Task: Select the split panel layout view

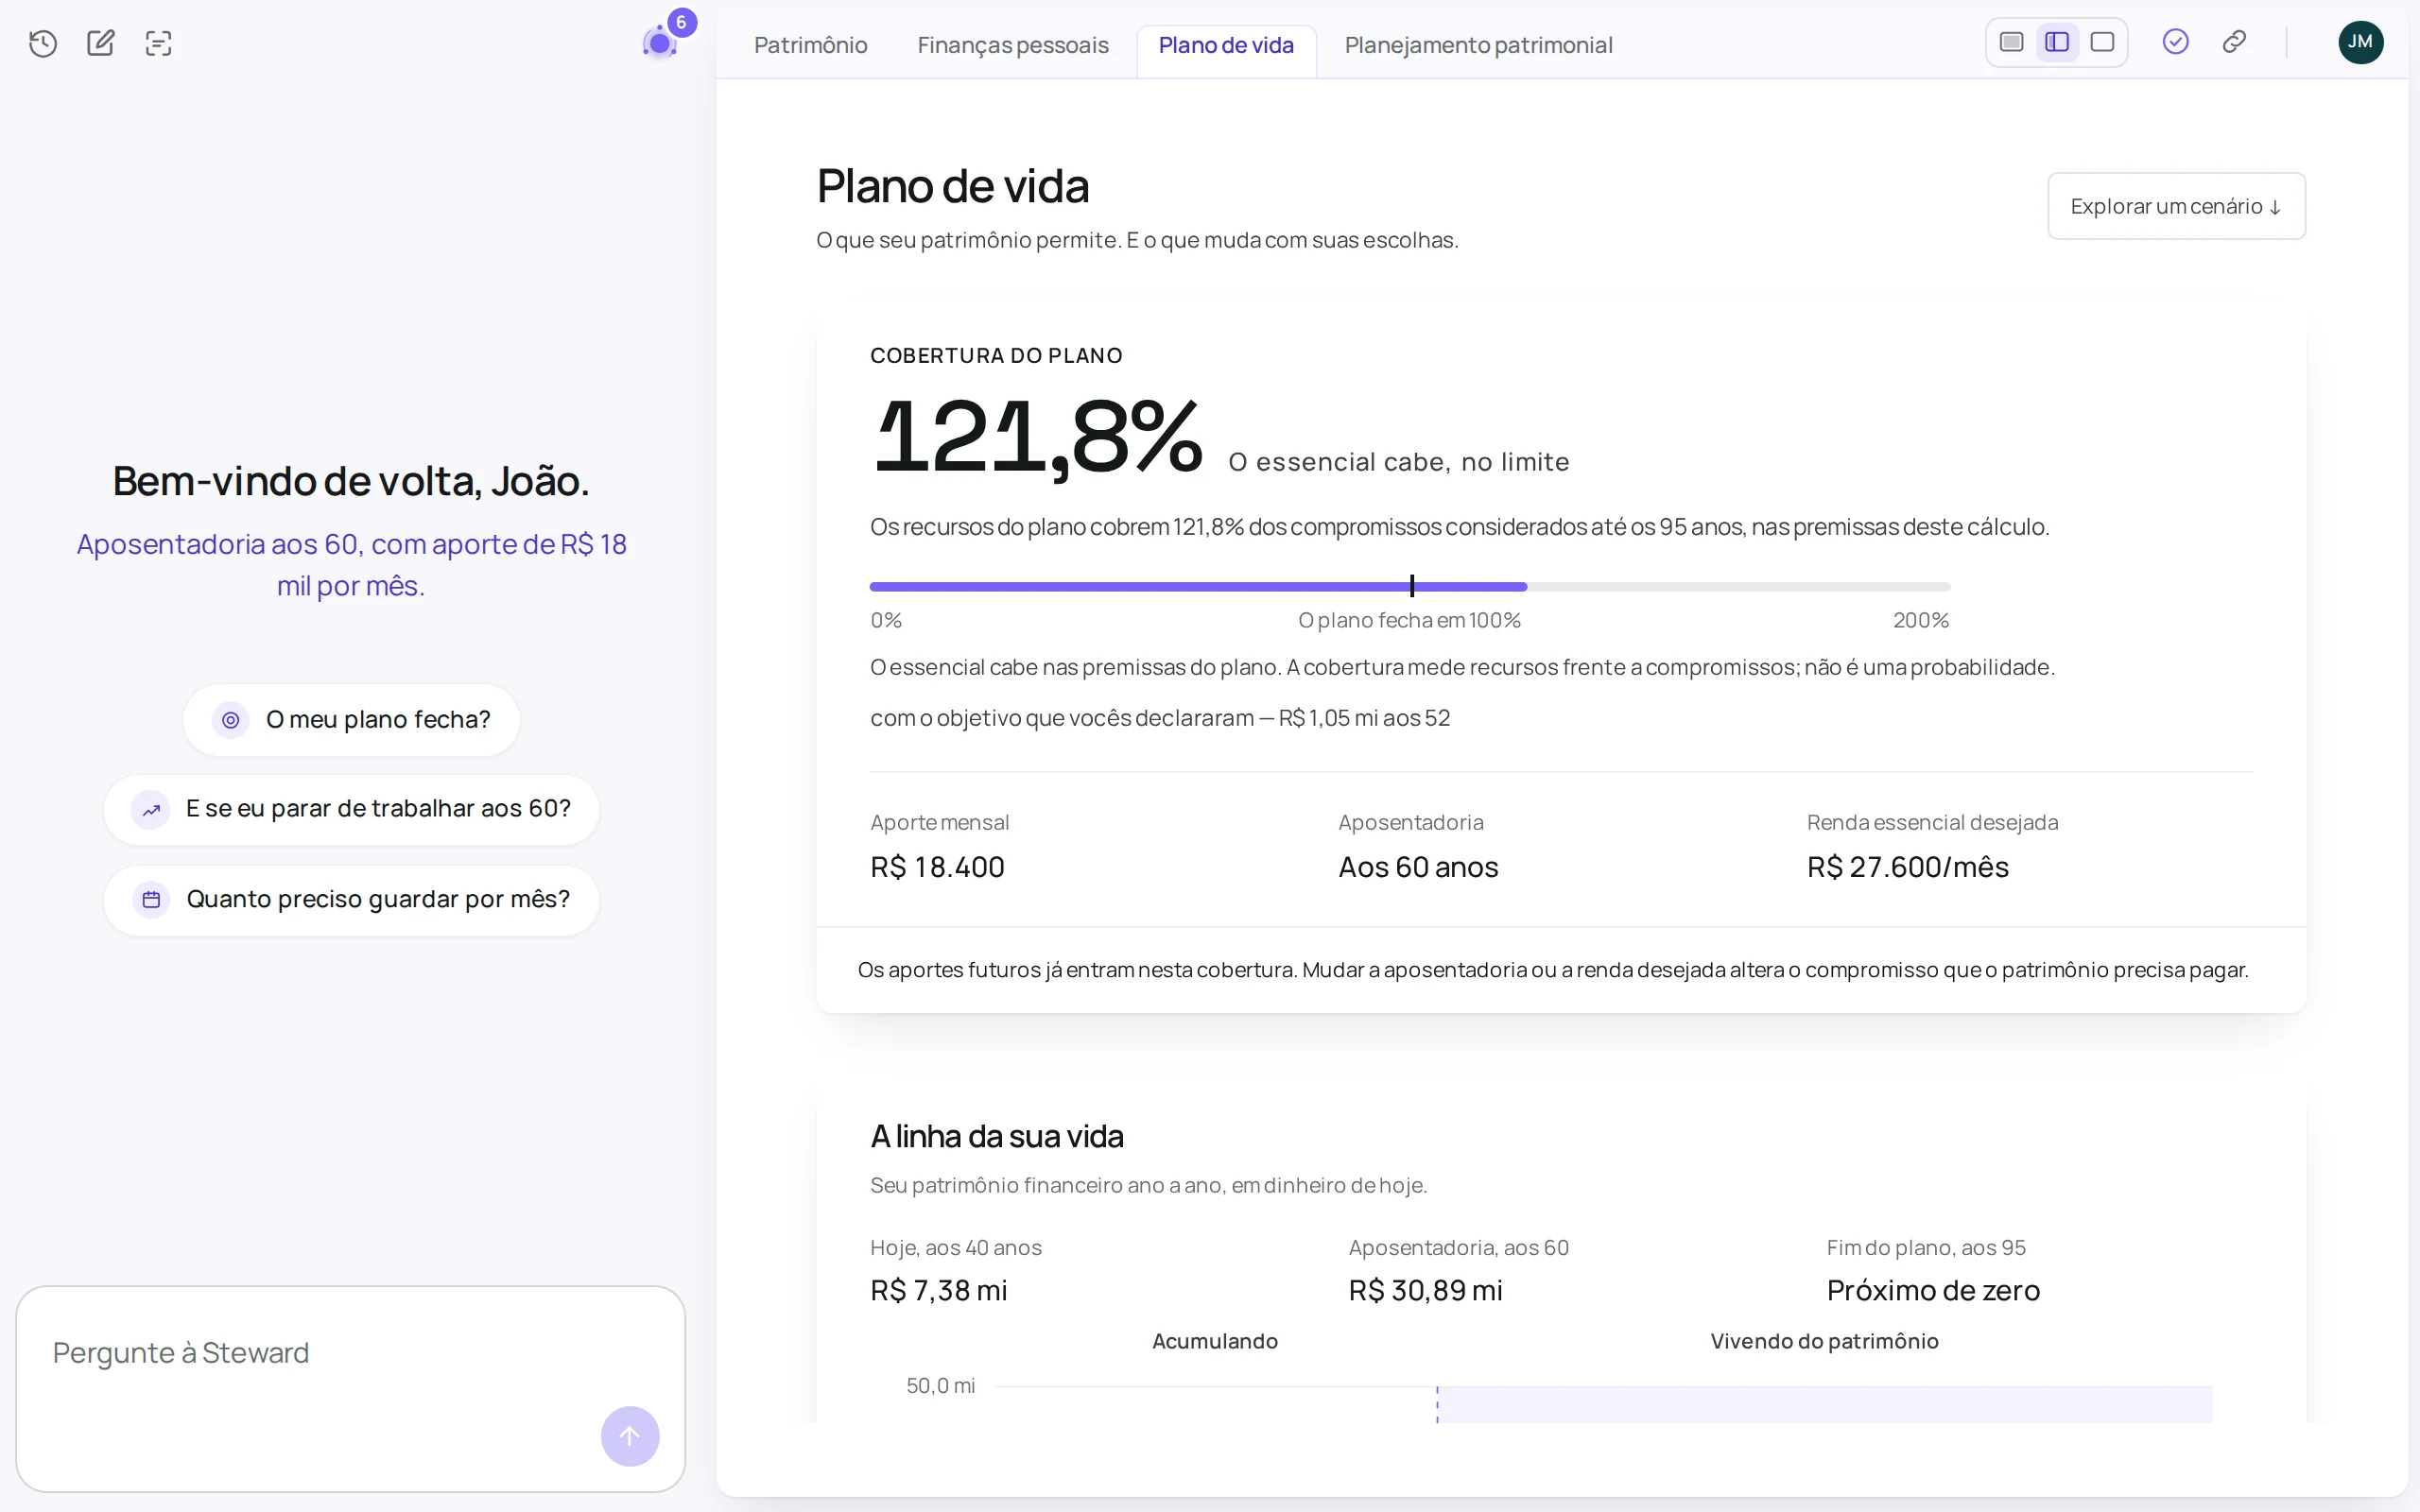Action: (2057, 42)
